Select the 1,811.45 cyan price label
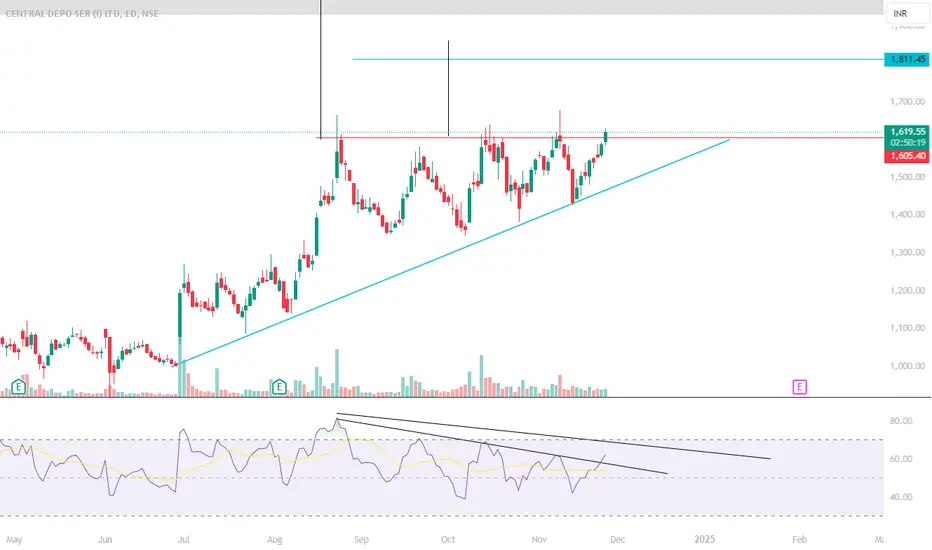Screen dimensions: 932x550 906,59
